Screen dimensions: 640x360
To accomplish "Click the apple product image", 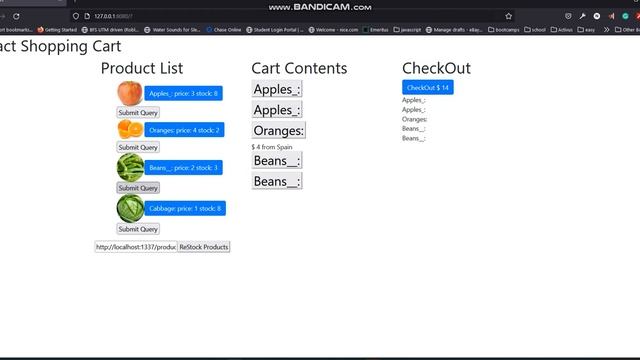I will tap(130, 93).
